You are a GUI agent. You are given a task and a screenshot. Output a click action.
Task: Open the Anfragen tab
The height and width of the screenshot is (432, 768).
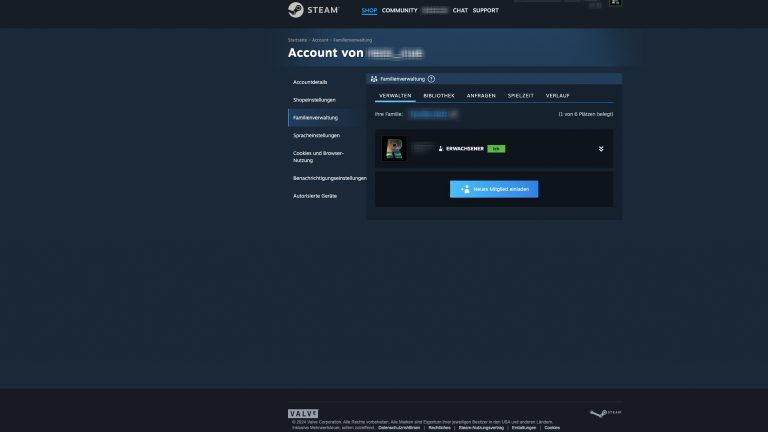pos(480,95)
